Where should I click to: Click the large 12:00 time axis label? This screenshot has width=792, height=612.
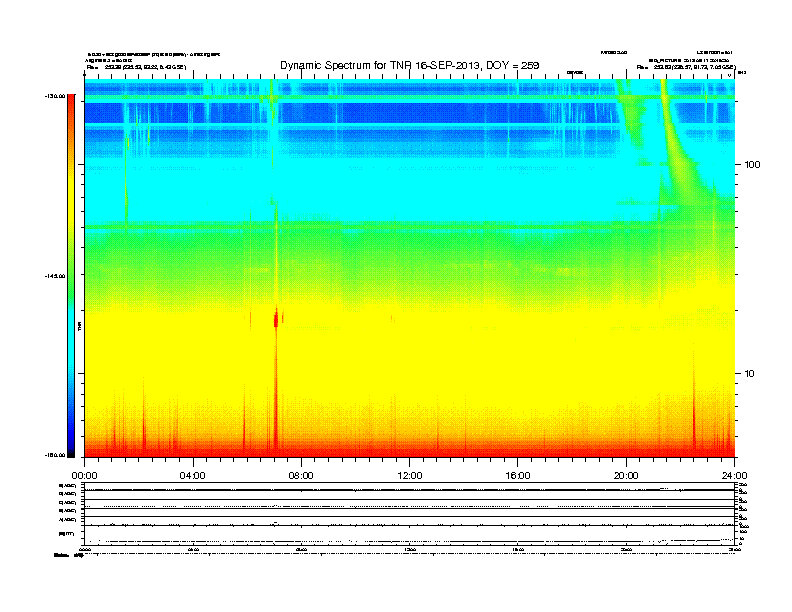point(410,476)
